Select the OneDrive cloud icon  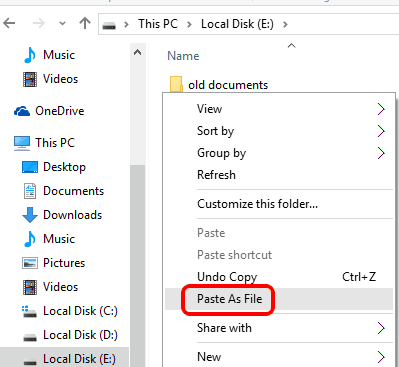(x=22, y=111)
